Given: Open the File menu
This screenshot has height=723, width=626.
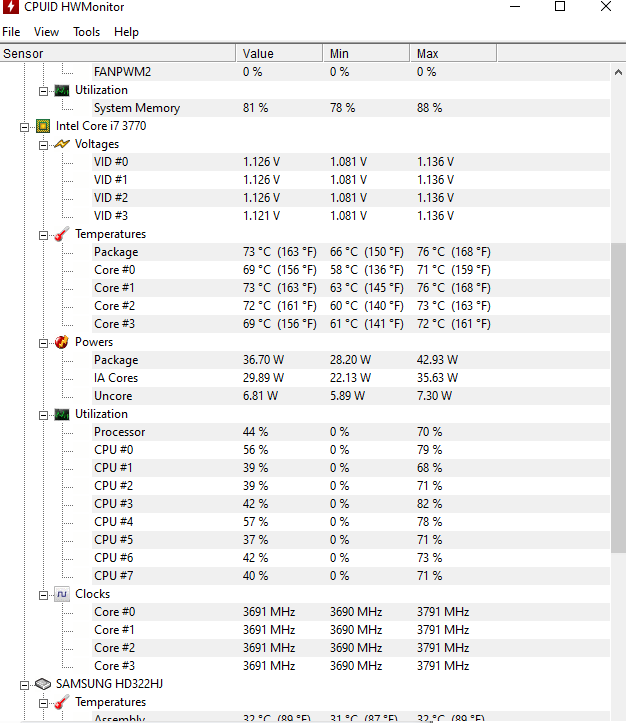Looking at the screenshot, I should pos(11,32).
